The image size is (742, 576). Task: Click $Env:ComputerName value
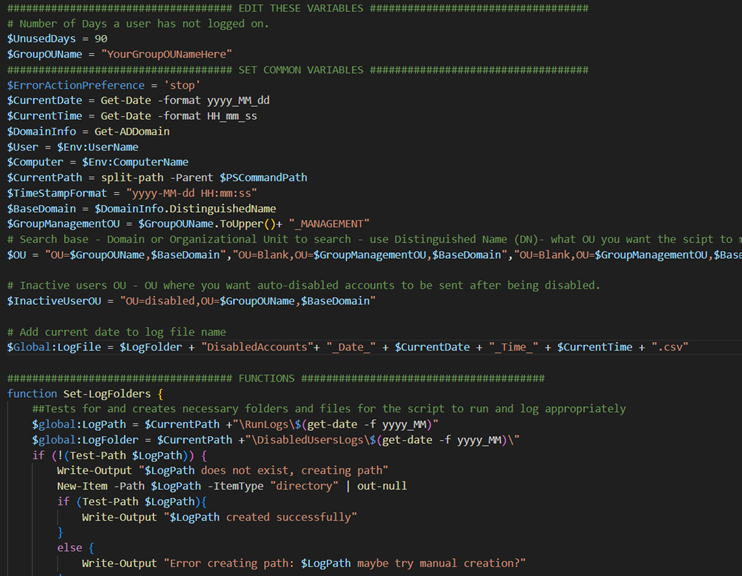[135, 162]
